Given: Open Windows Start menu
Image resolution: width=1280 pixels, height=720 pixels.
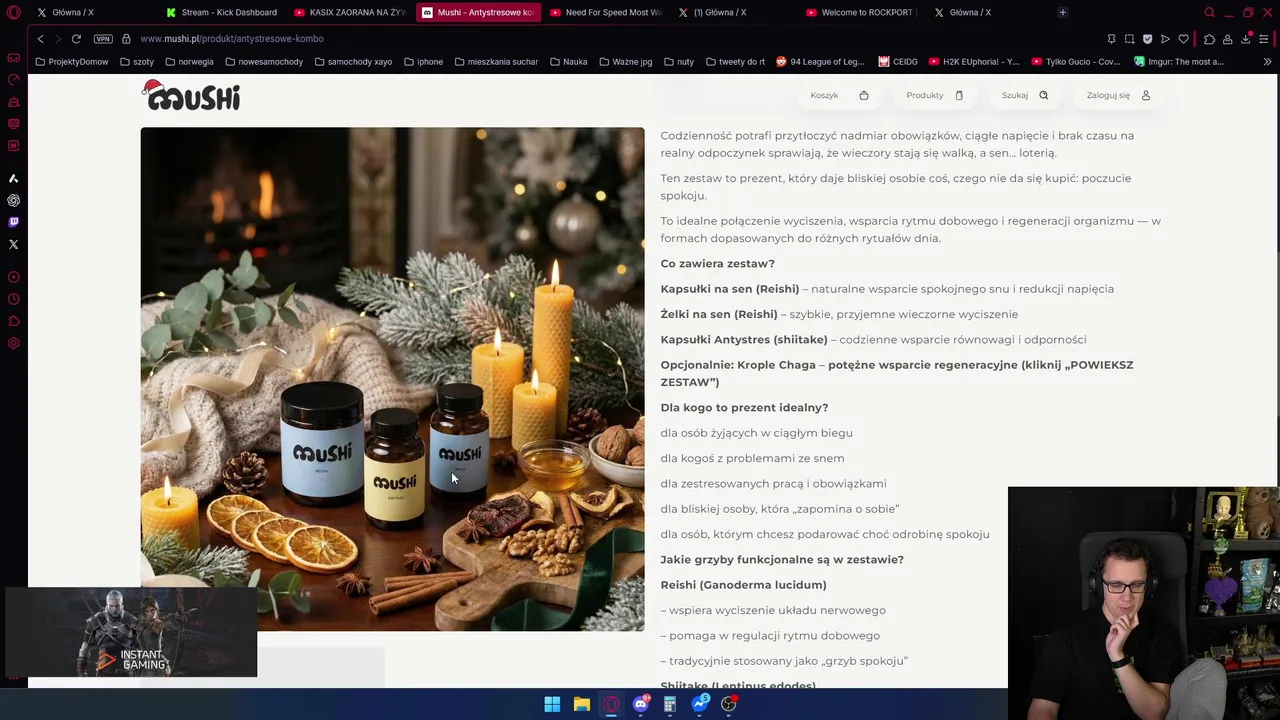Looking at the screenshot, I should pos(552,704).
